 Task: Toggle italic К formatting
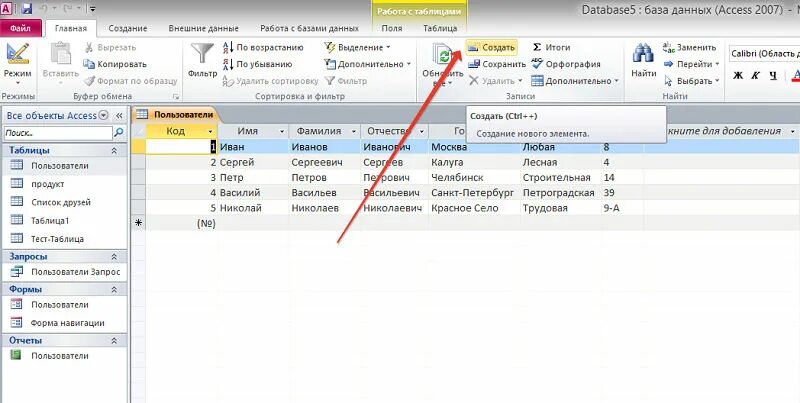(756, 75)
